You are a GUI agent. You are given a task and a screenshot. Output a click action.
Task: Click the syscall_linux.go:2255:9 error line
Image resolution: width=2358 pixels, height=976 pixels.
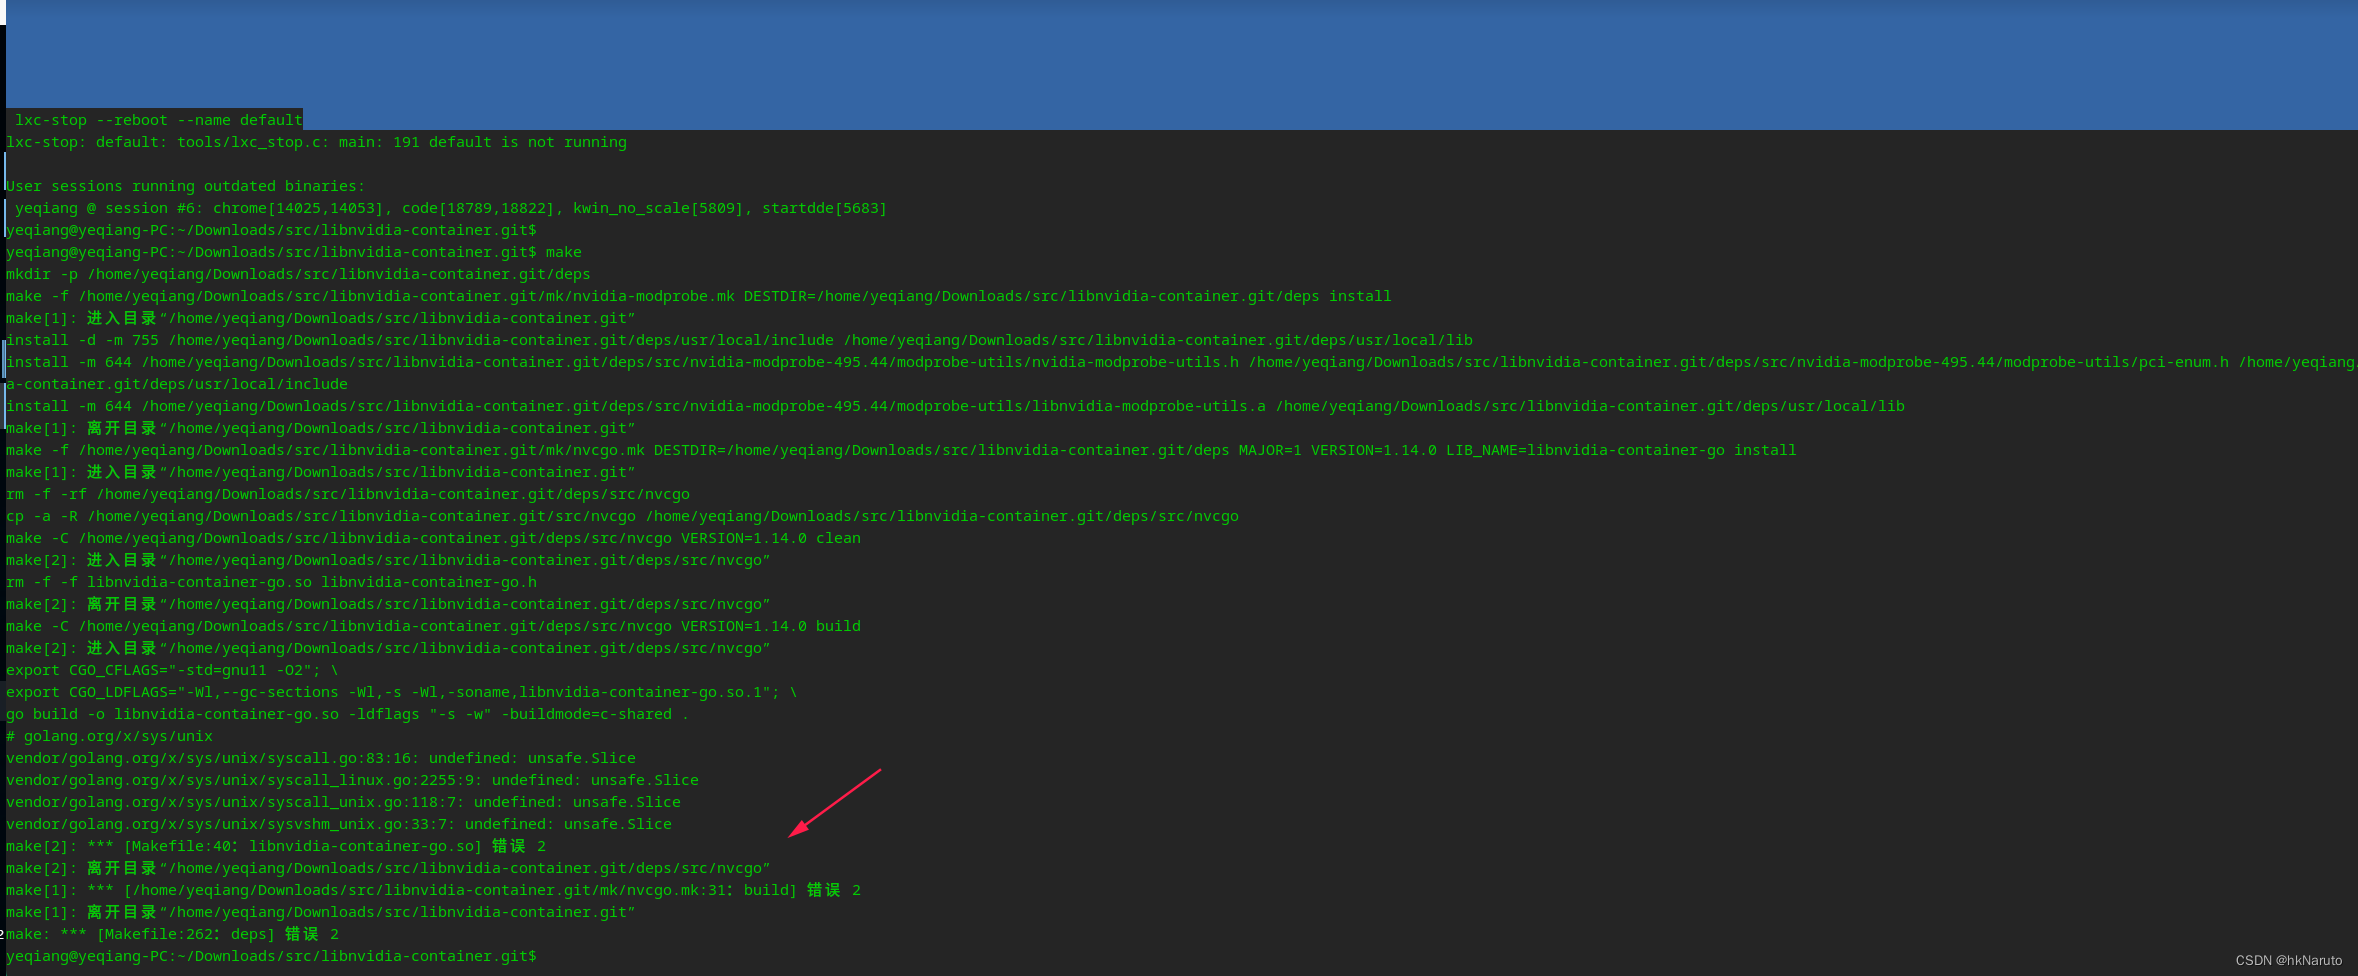click(350, 779)
